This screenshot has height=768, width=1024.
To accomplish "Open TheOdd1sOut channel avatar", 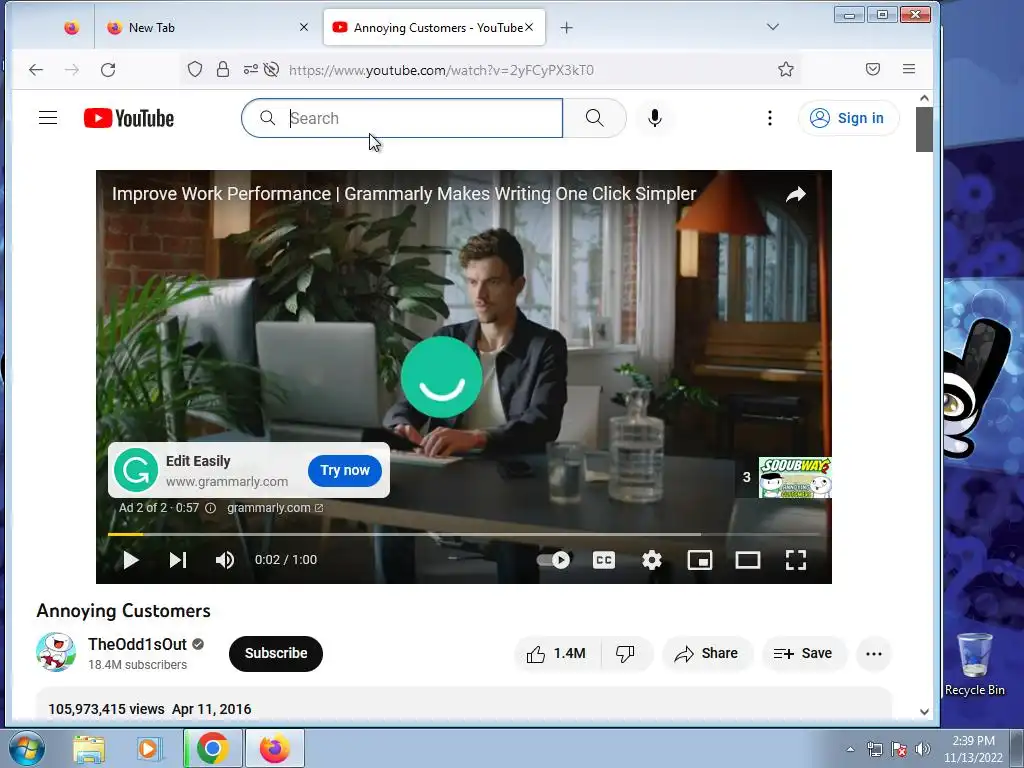I will [x=56, y=652].
